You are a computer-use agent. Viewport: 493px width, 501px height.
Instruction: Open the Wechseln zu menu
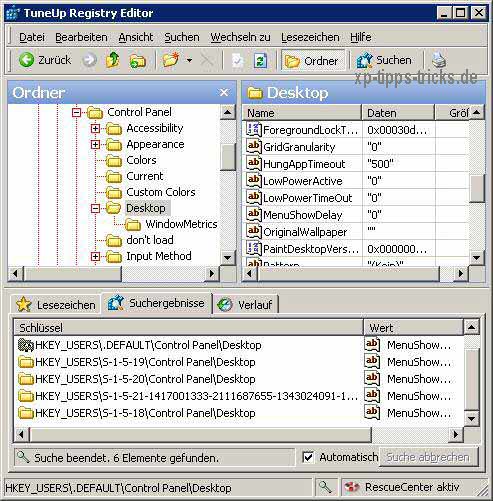[x=240, y=37]
